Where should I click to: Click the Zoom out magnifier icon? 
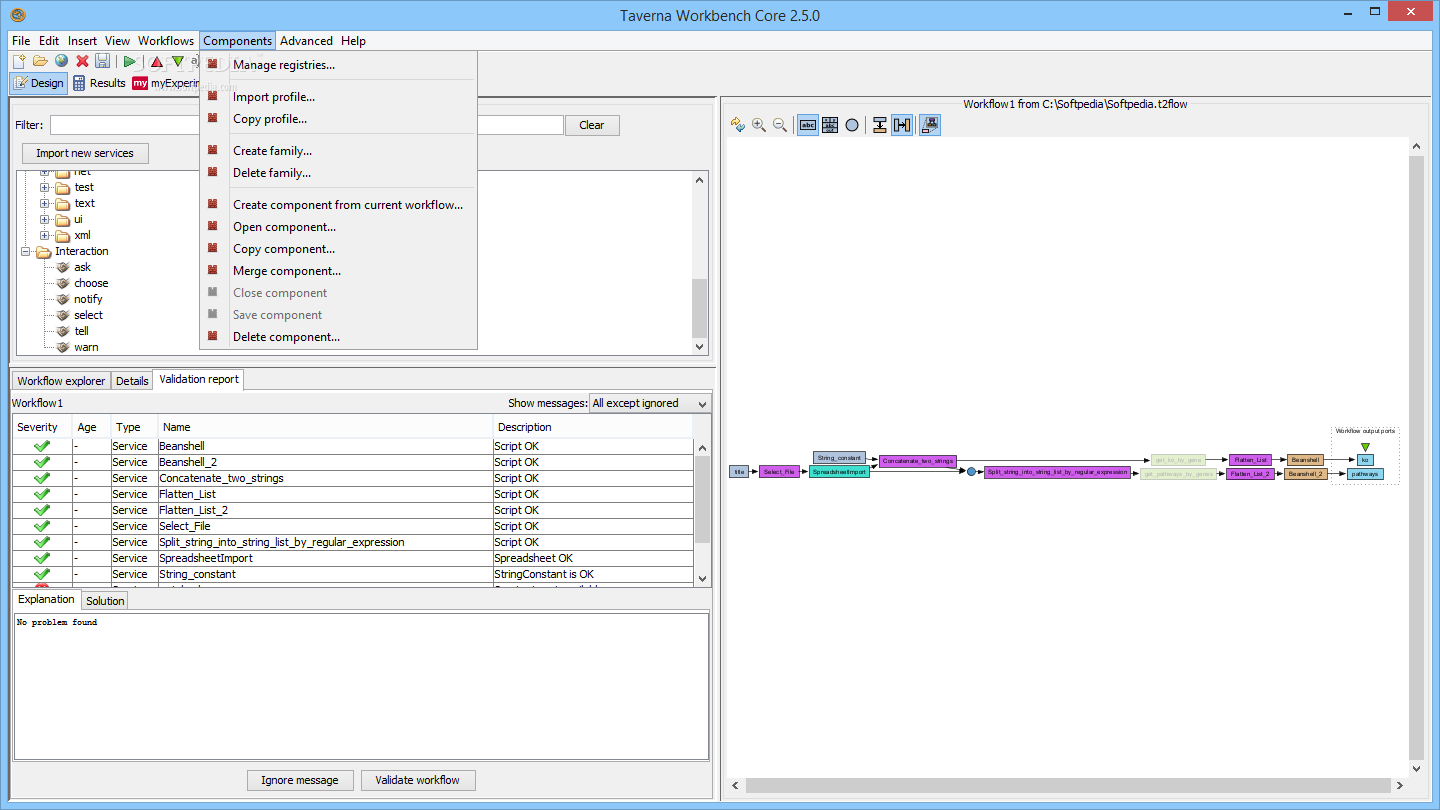tap(780, 125)
